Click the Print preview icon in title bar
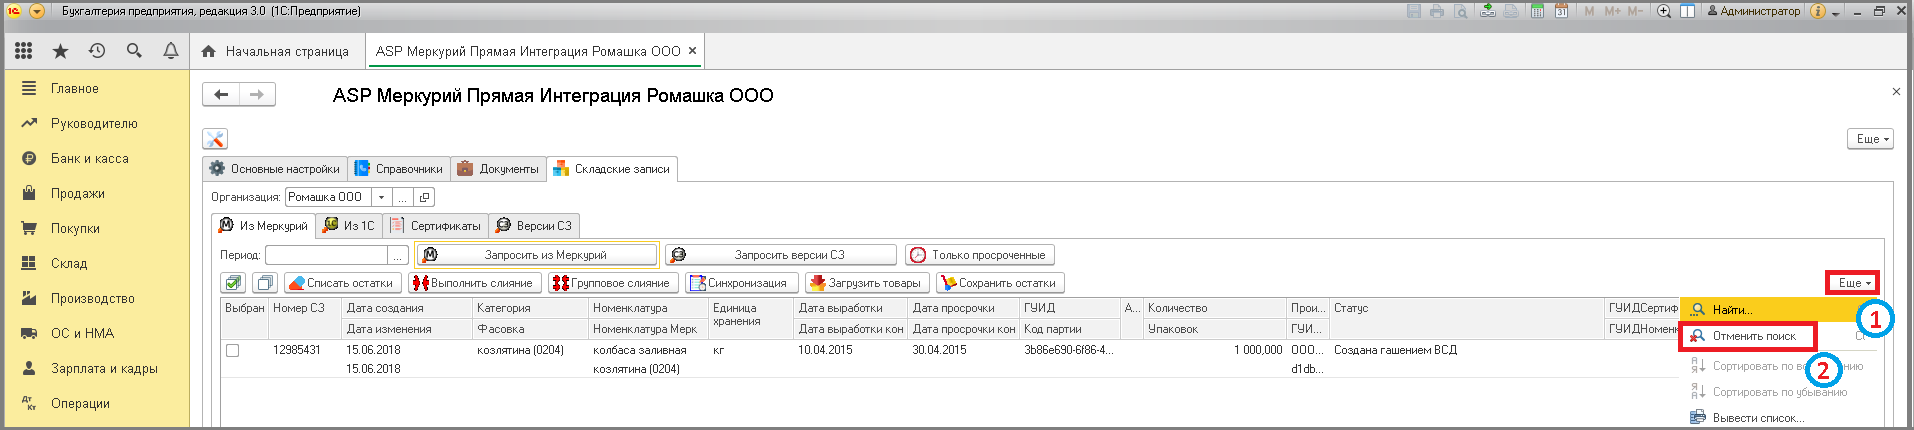This screenshot has height=430, width=1914. [1460, 11]
